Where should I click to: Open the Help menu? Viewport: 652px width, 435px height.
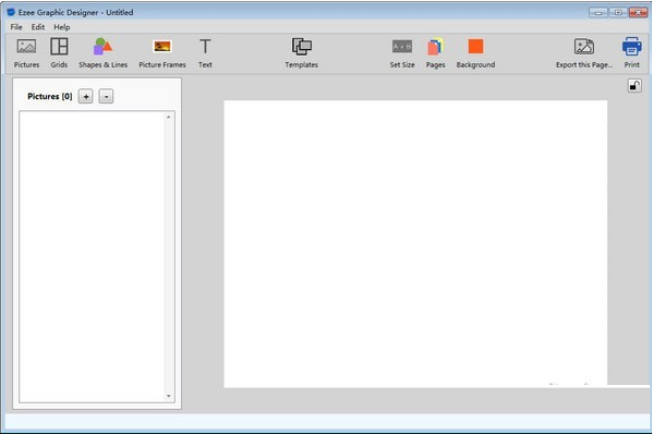pyautogui.click(x=62, y=27)
